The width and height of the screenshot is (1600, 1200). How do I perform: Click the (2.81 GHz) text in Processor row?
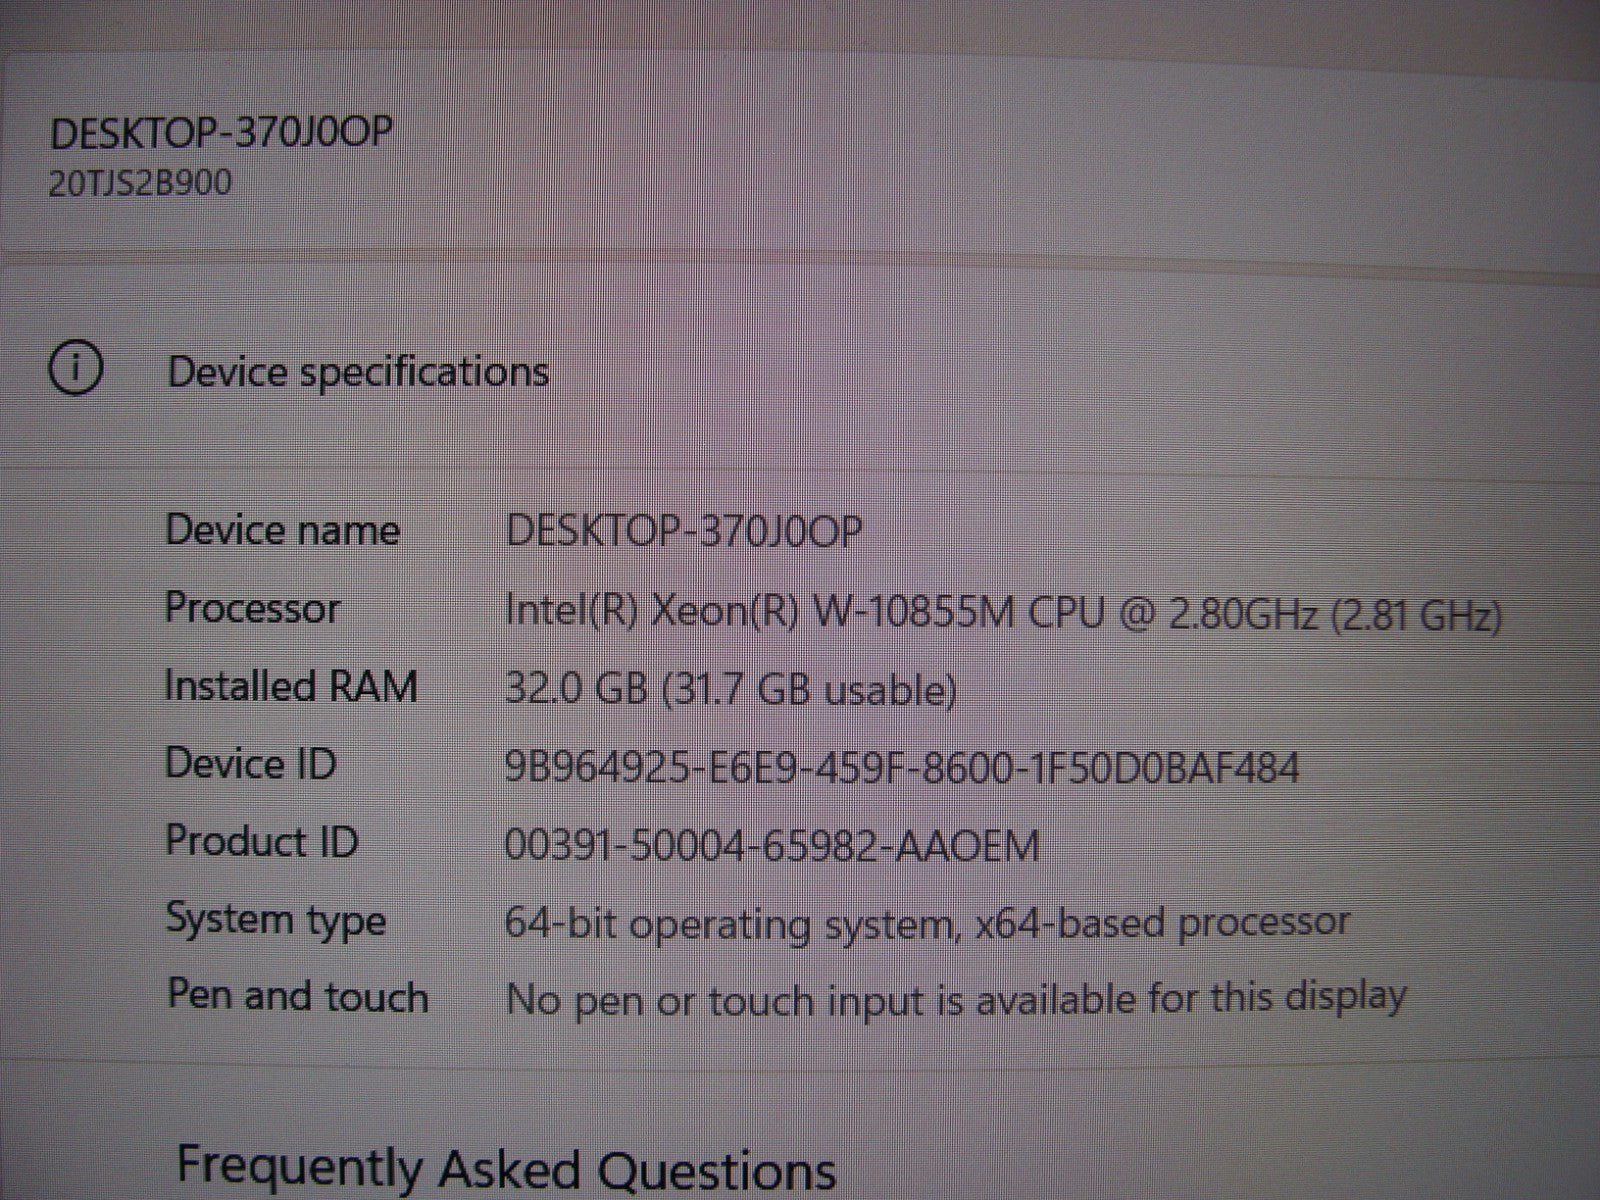point(1416,614)
